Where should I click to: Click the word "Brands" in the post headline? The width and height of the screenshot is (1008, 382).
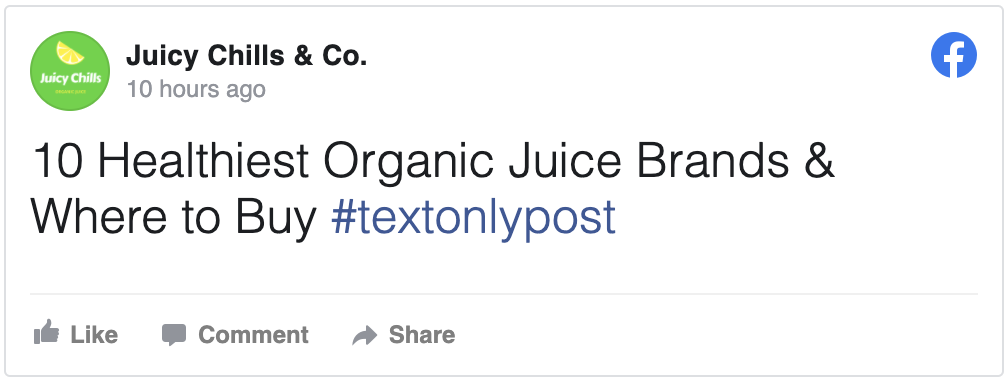coord(713,161)
